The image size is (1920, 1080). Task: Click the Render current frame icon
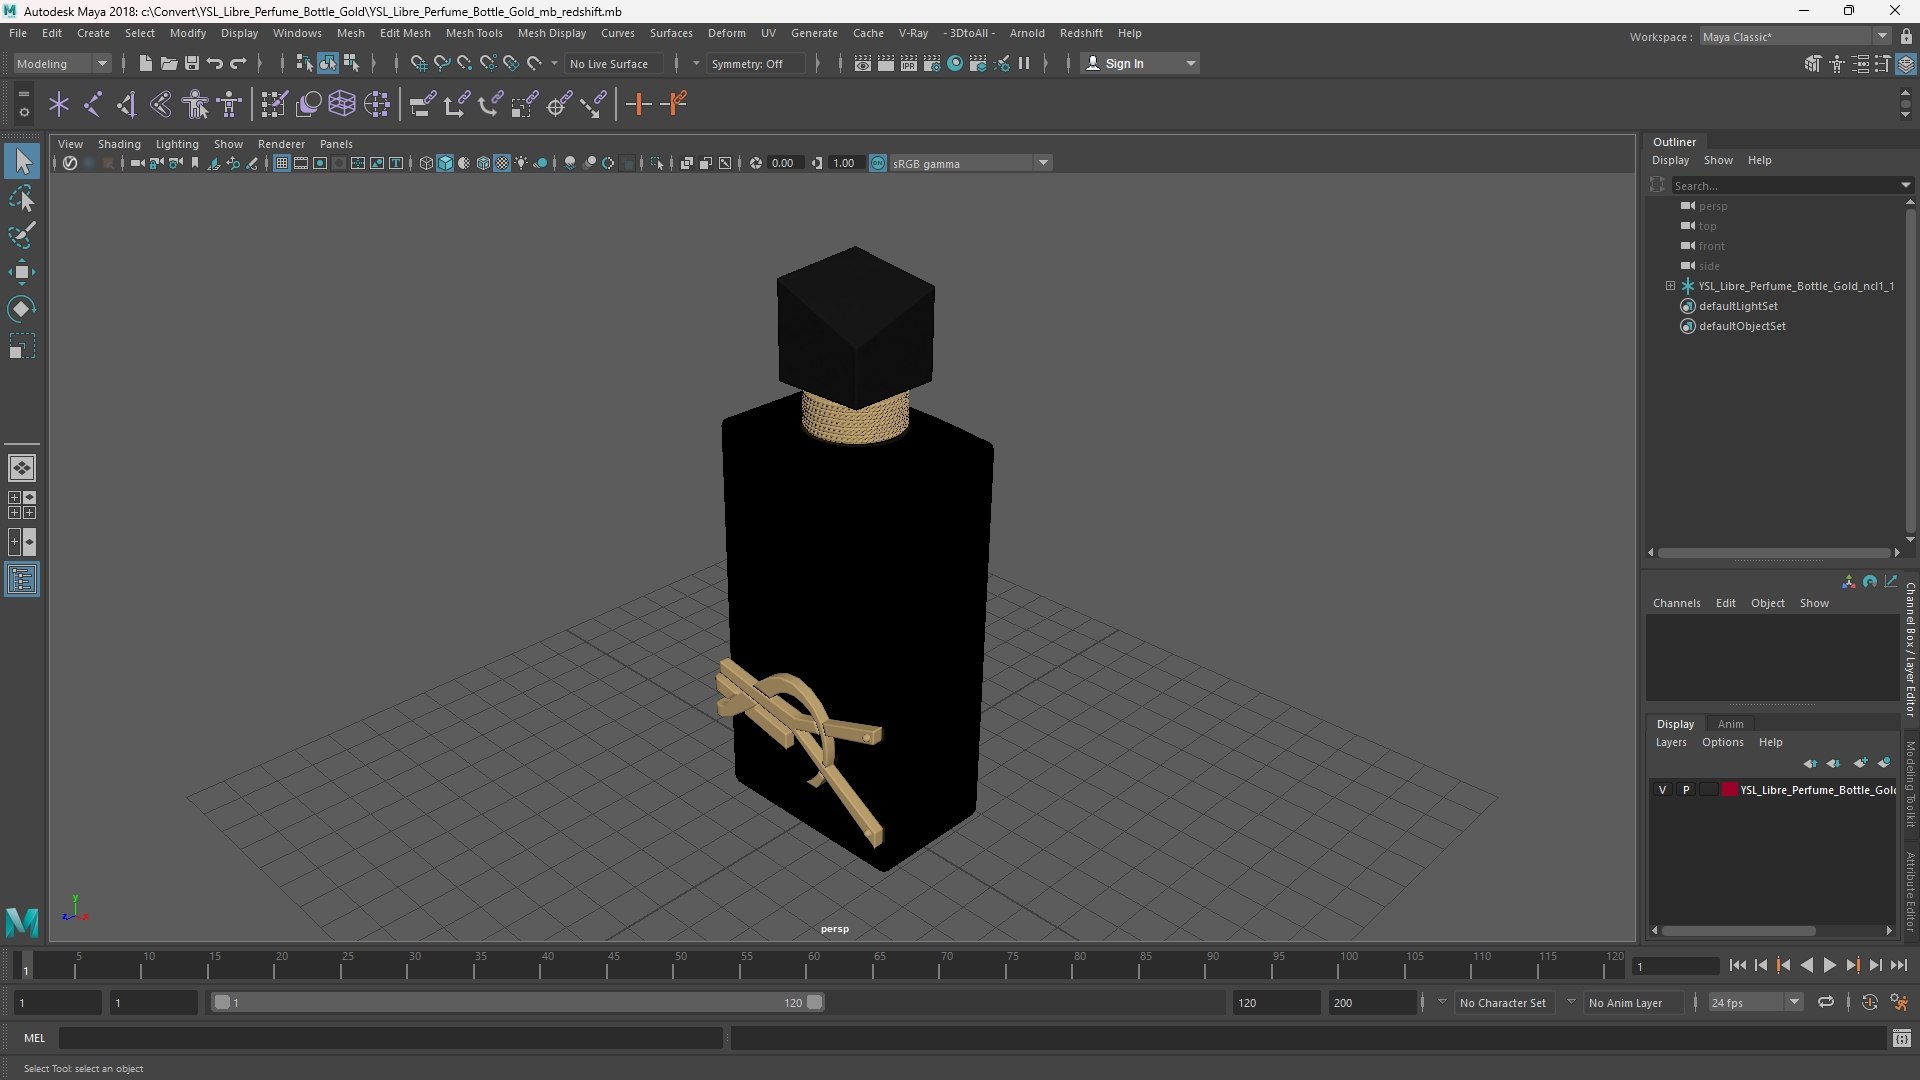coord(885,63)
